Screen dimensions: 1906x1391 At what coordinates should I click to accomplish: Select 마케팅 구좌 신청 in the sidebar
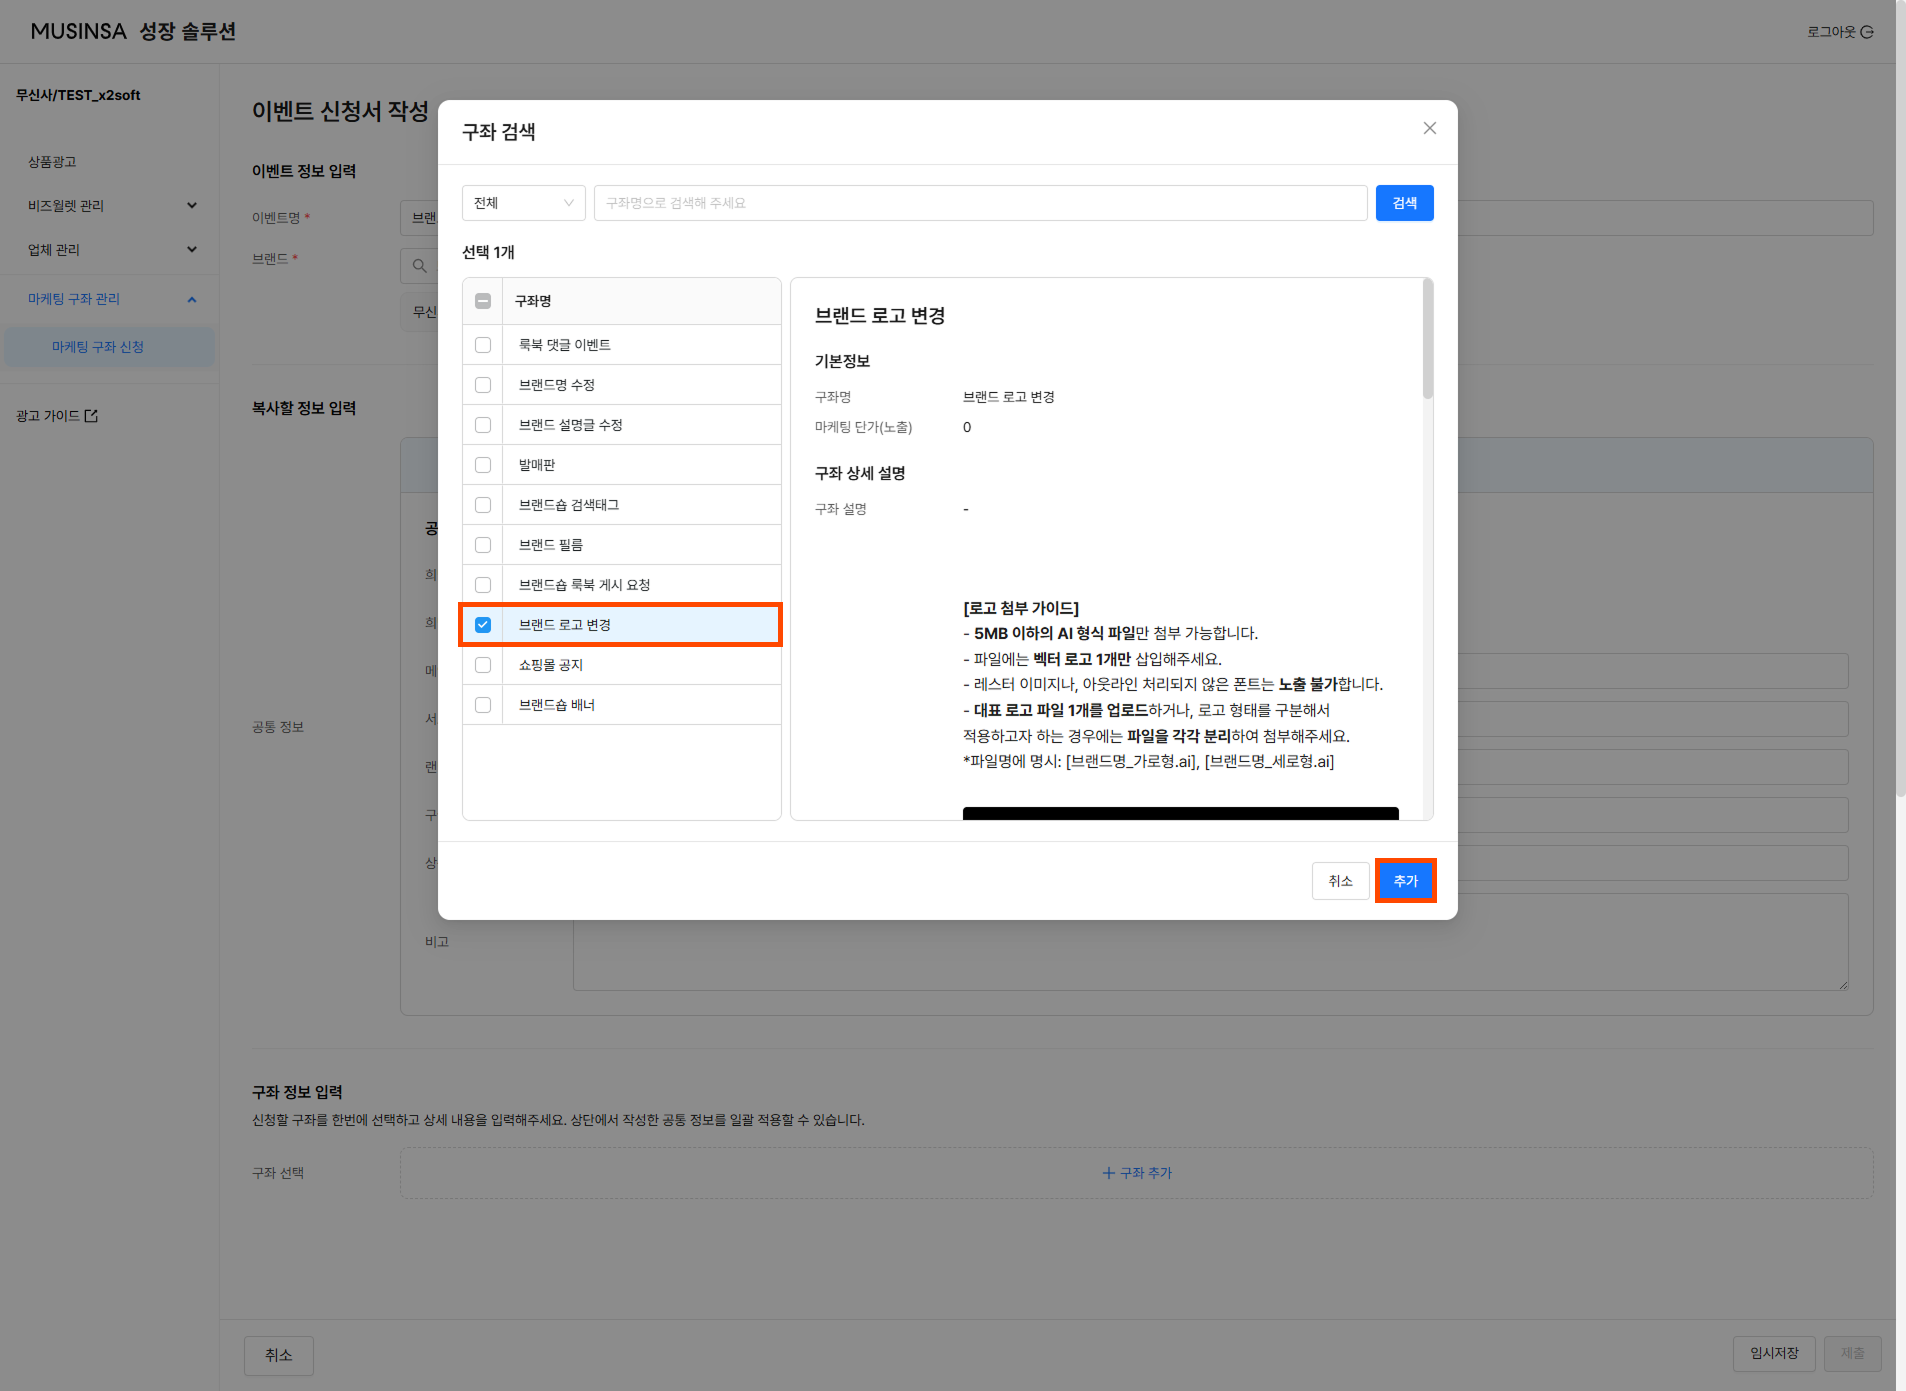coord(98,347)
